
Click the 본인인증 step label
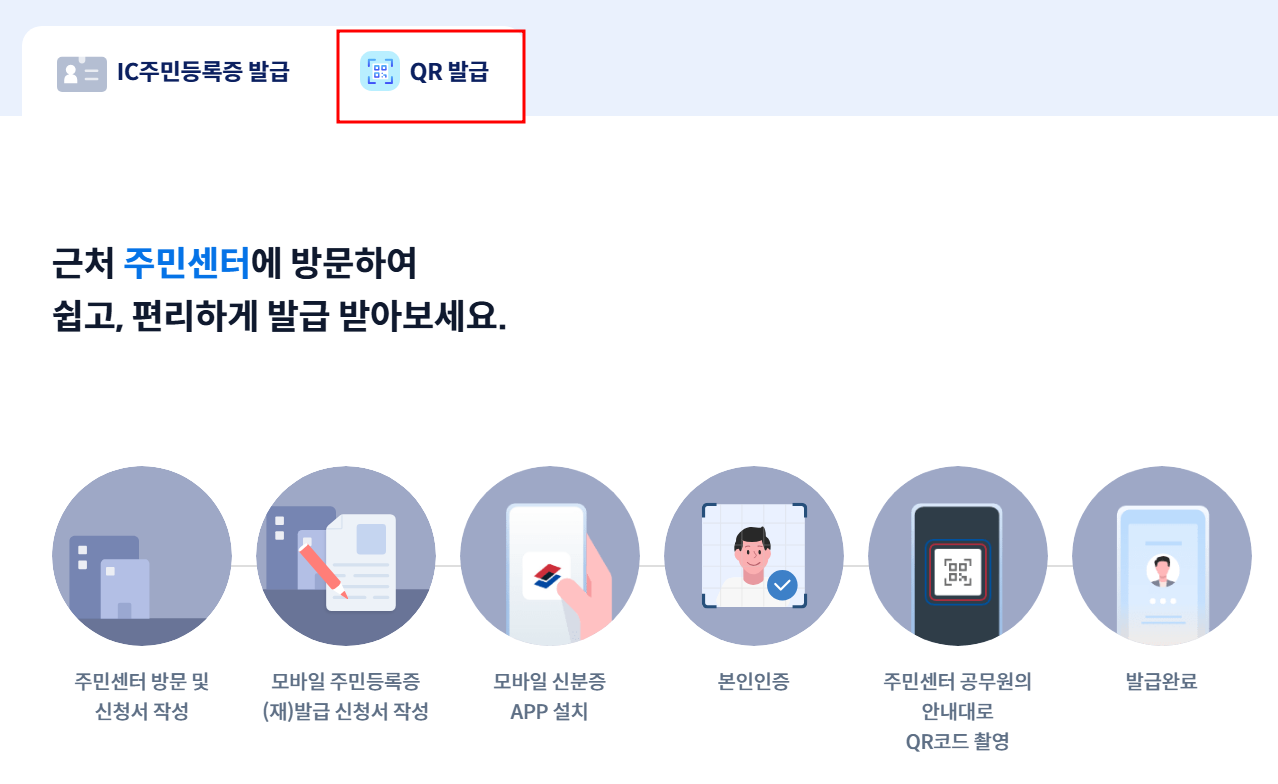(754, 682)
